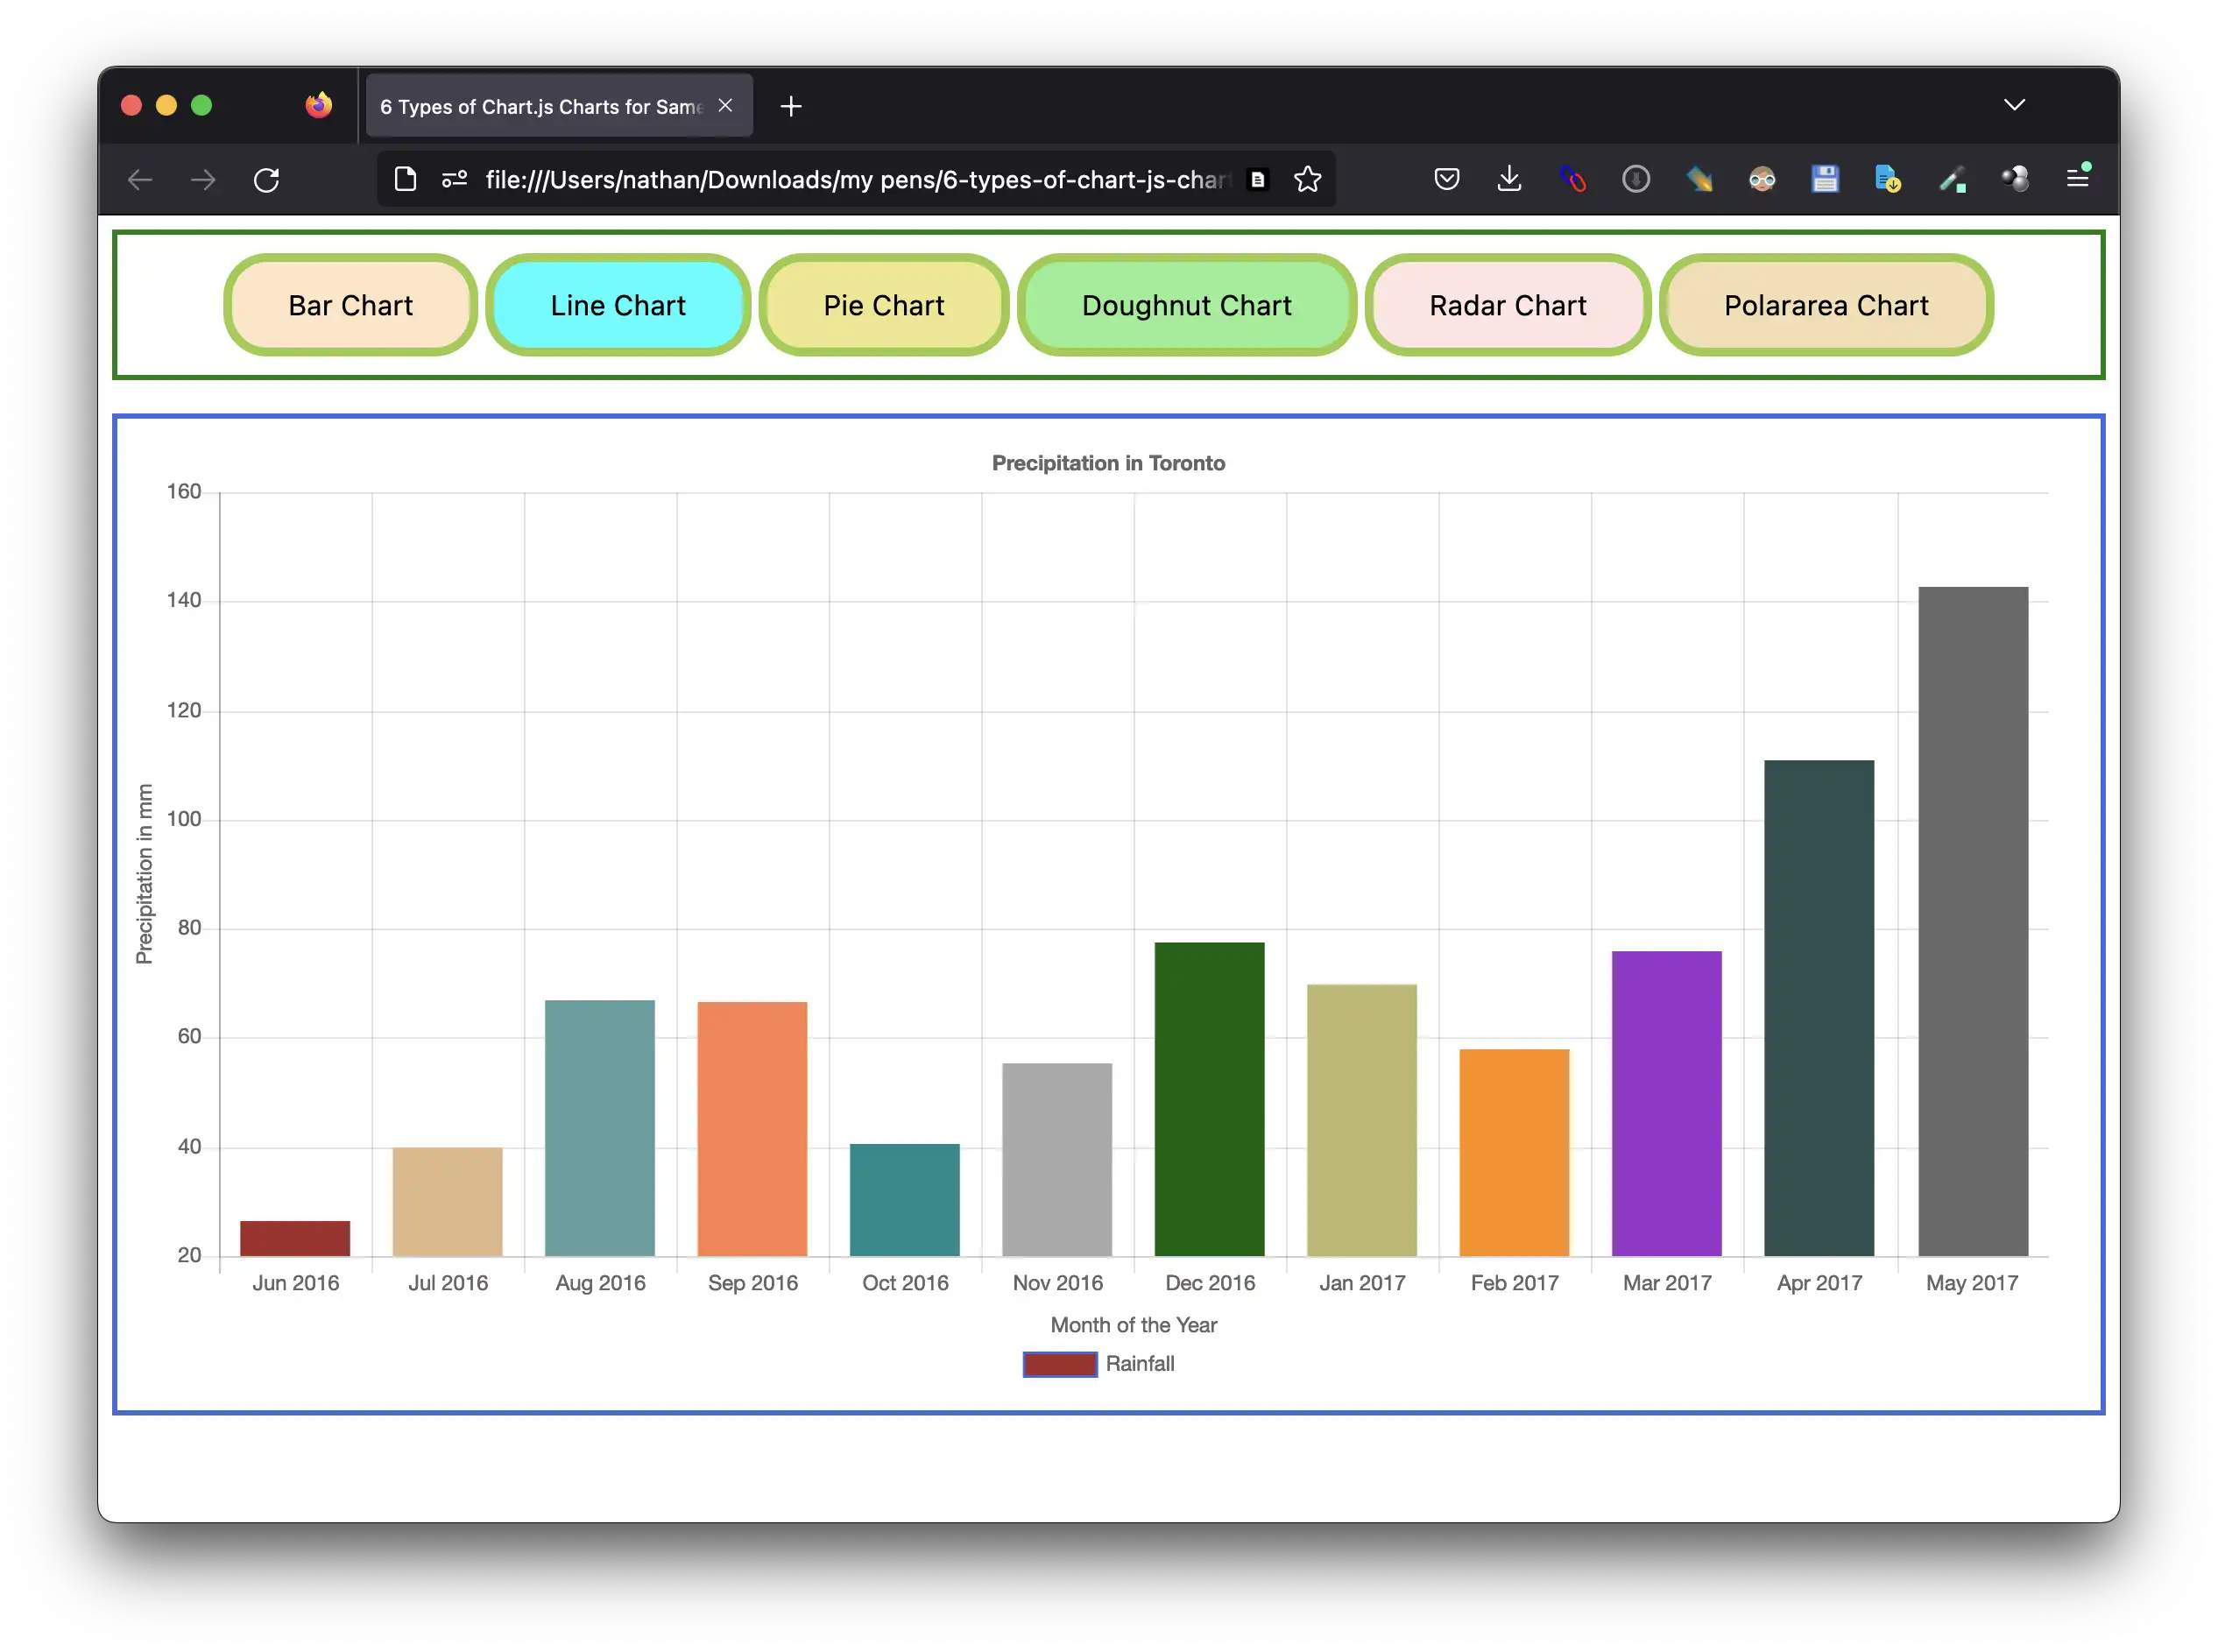Click the Firefox download arrow icon
The height and width of the screenshot is (1652, 2218).
point(1508,179)
